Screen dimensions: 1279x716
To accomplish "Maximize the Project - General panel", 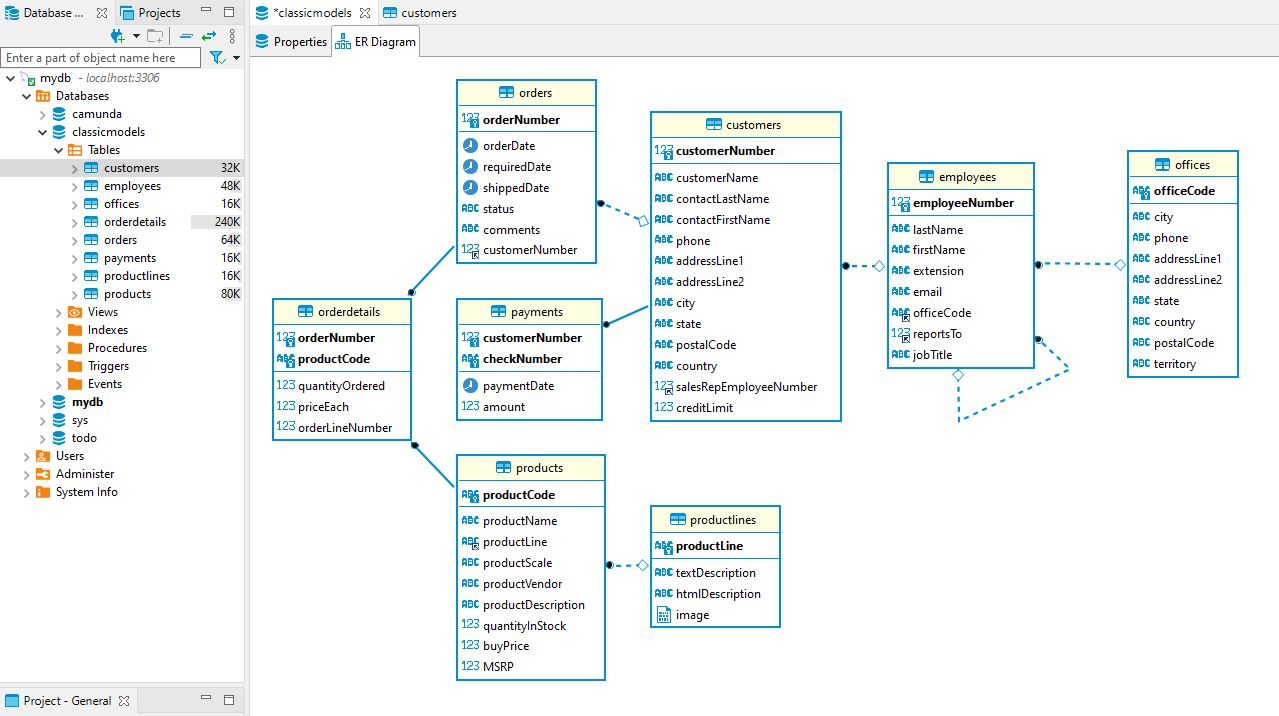I will pos(228,700).
